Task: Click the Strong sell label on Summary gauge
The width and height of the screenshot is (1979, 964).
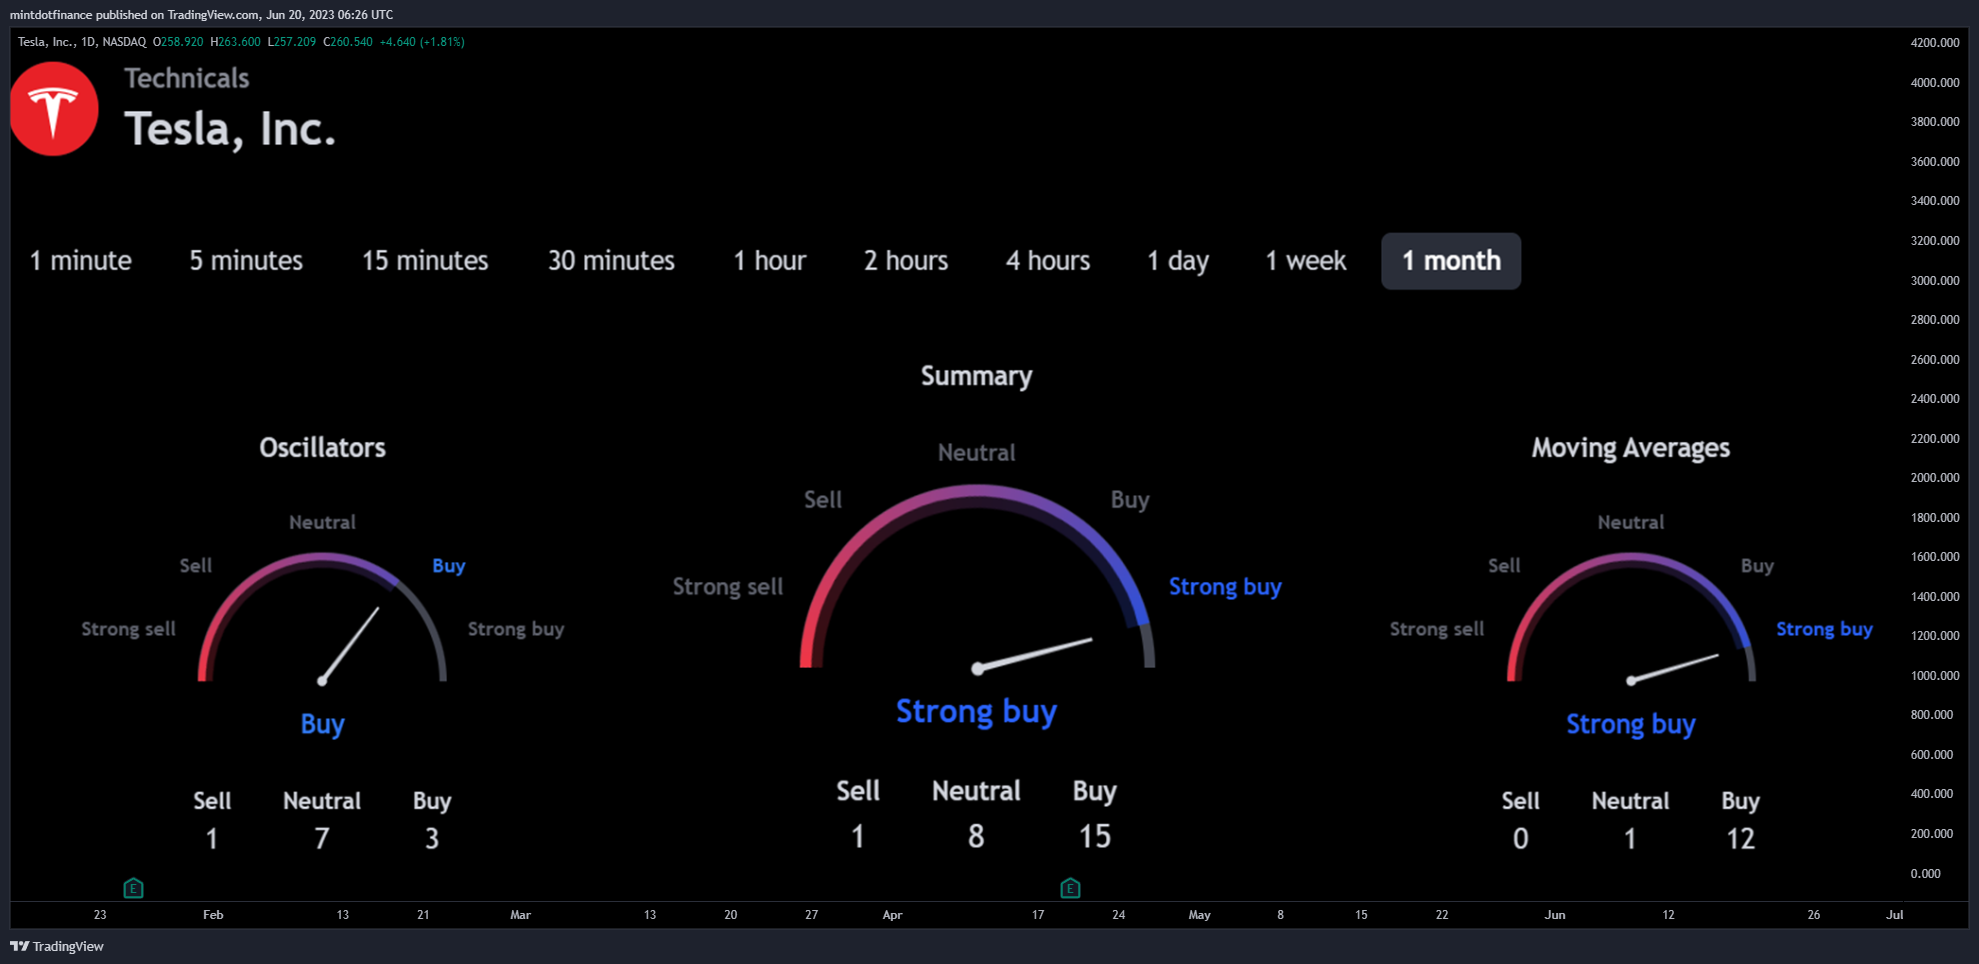Action: [x=727, y=587]
